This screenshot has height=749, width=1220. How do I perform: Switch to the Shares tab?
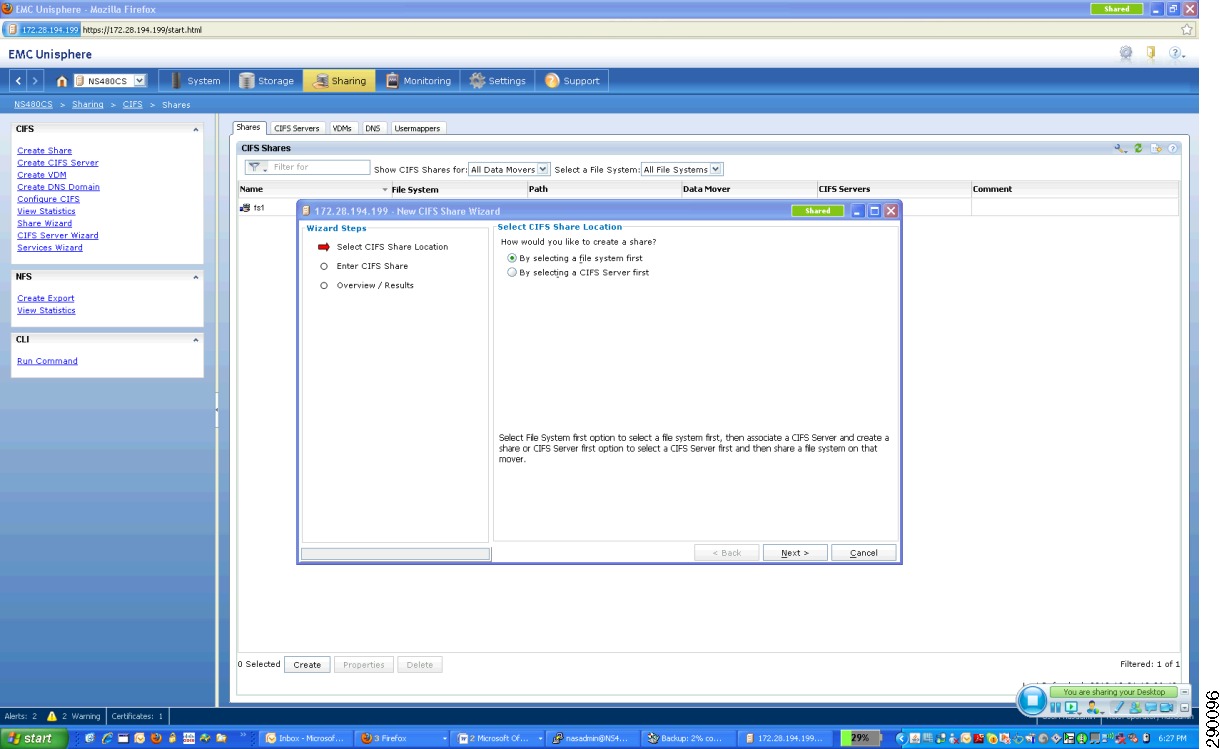[x=248, y=128]
